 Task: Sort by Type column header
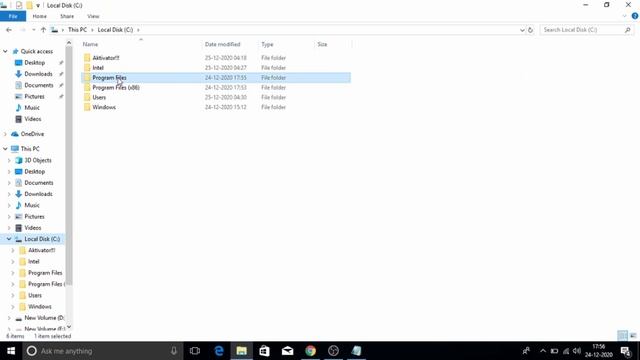(267, 44)
